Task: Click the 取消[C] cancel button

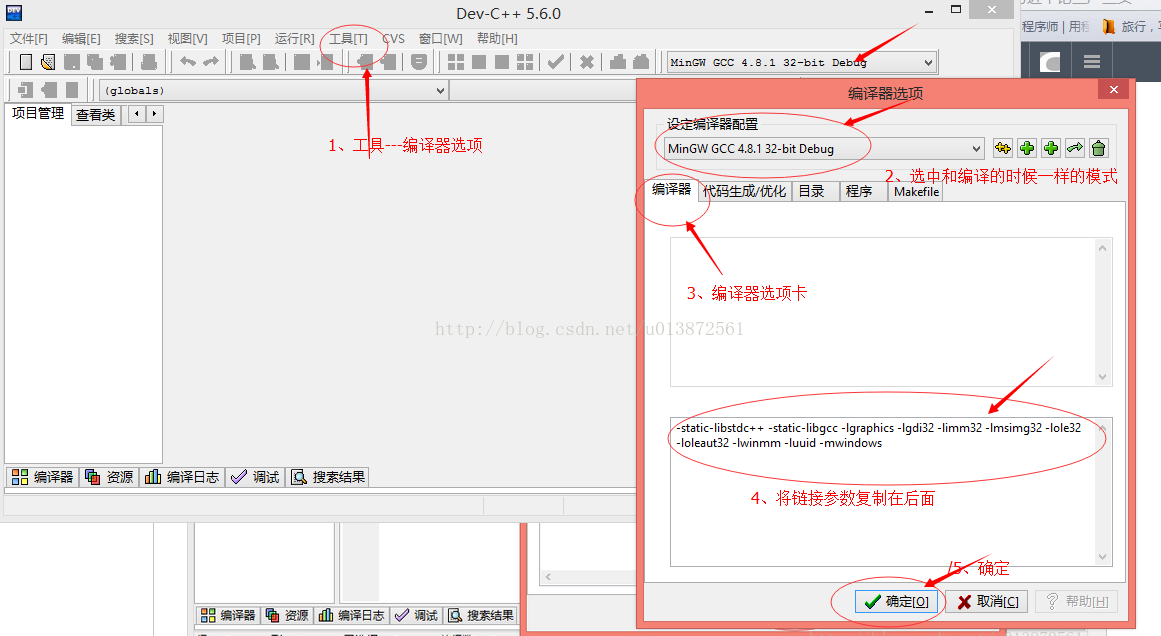Action: point(987,601)
